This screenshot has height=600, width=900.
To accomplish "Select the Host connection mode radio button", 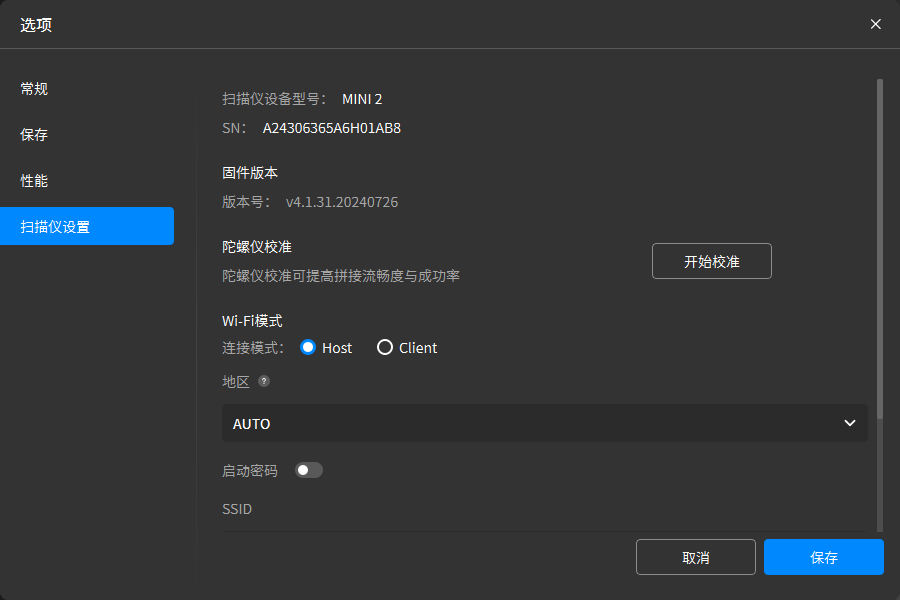I will [x=308, y=347].
